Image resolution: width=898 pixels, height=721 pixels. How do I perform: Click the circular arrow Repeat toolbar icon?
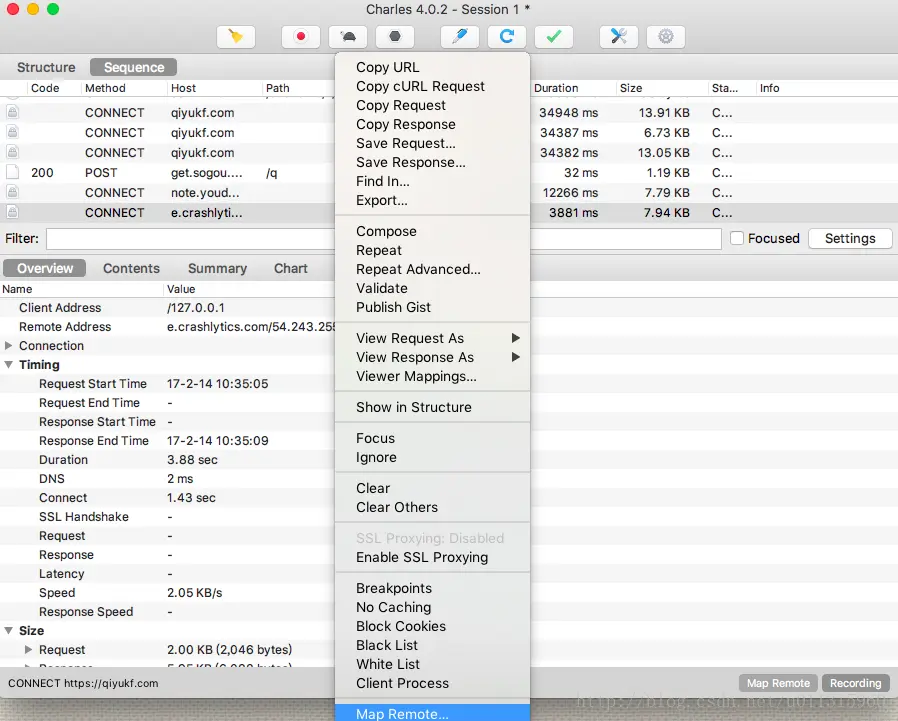click(x=506, y=37)
